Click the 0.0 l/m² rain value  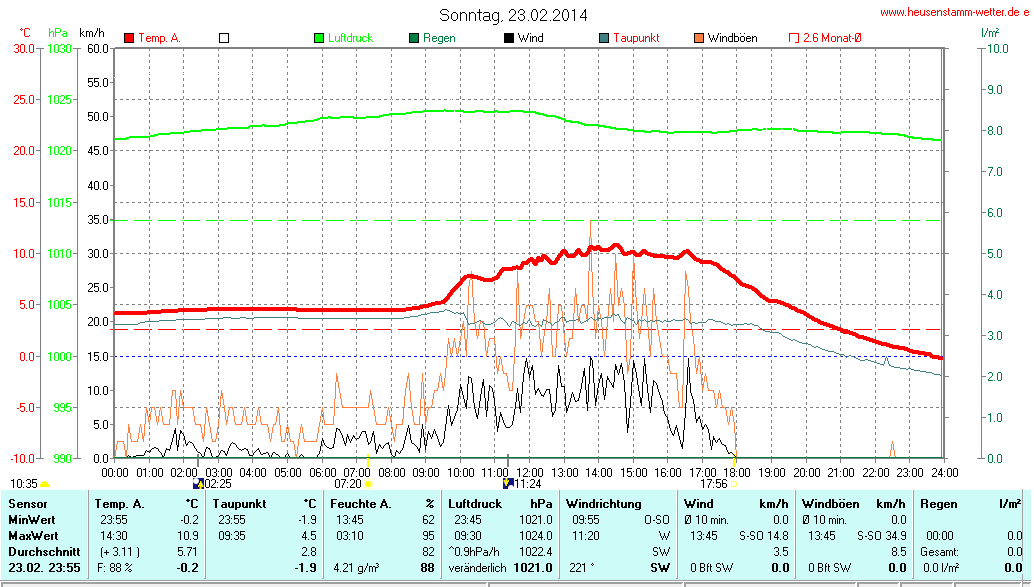(x=941, y=567)
